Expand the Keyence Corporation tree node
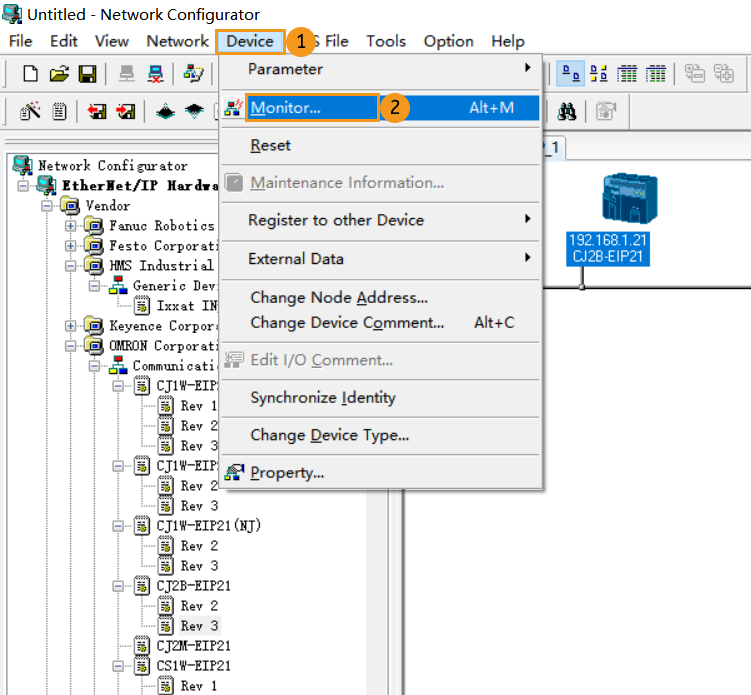 (71, 326)
